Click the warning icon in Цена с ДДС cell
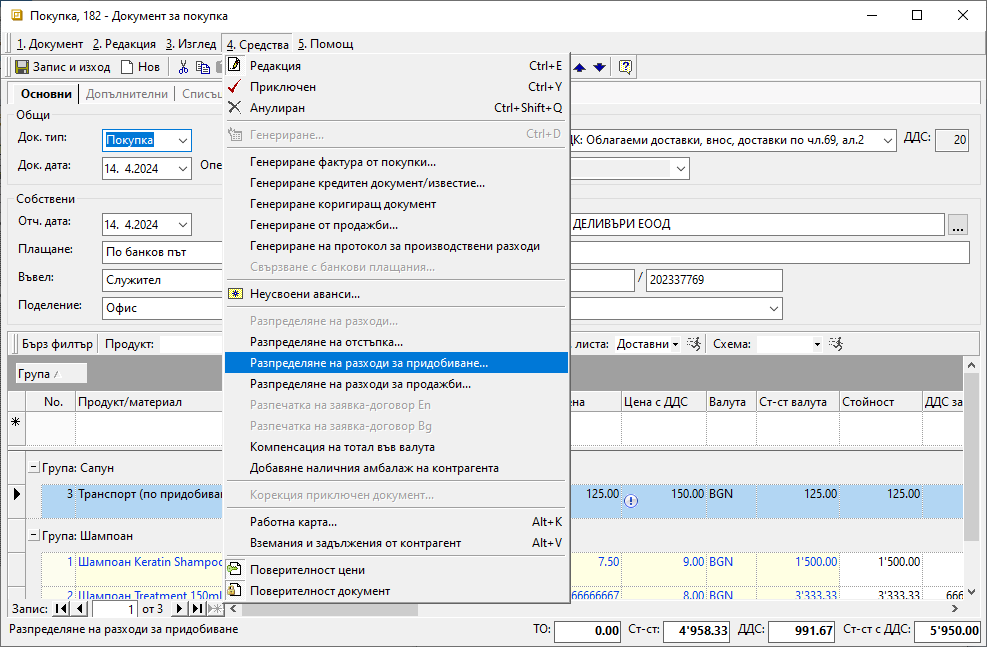The image size is (987, 647). click(x=630, y=501)
